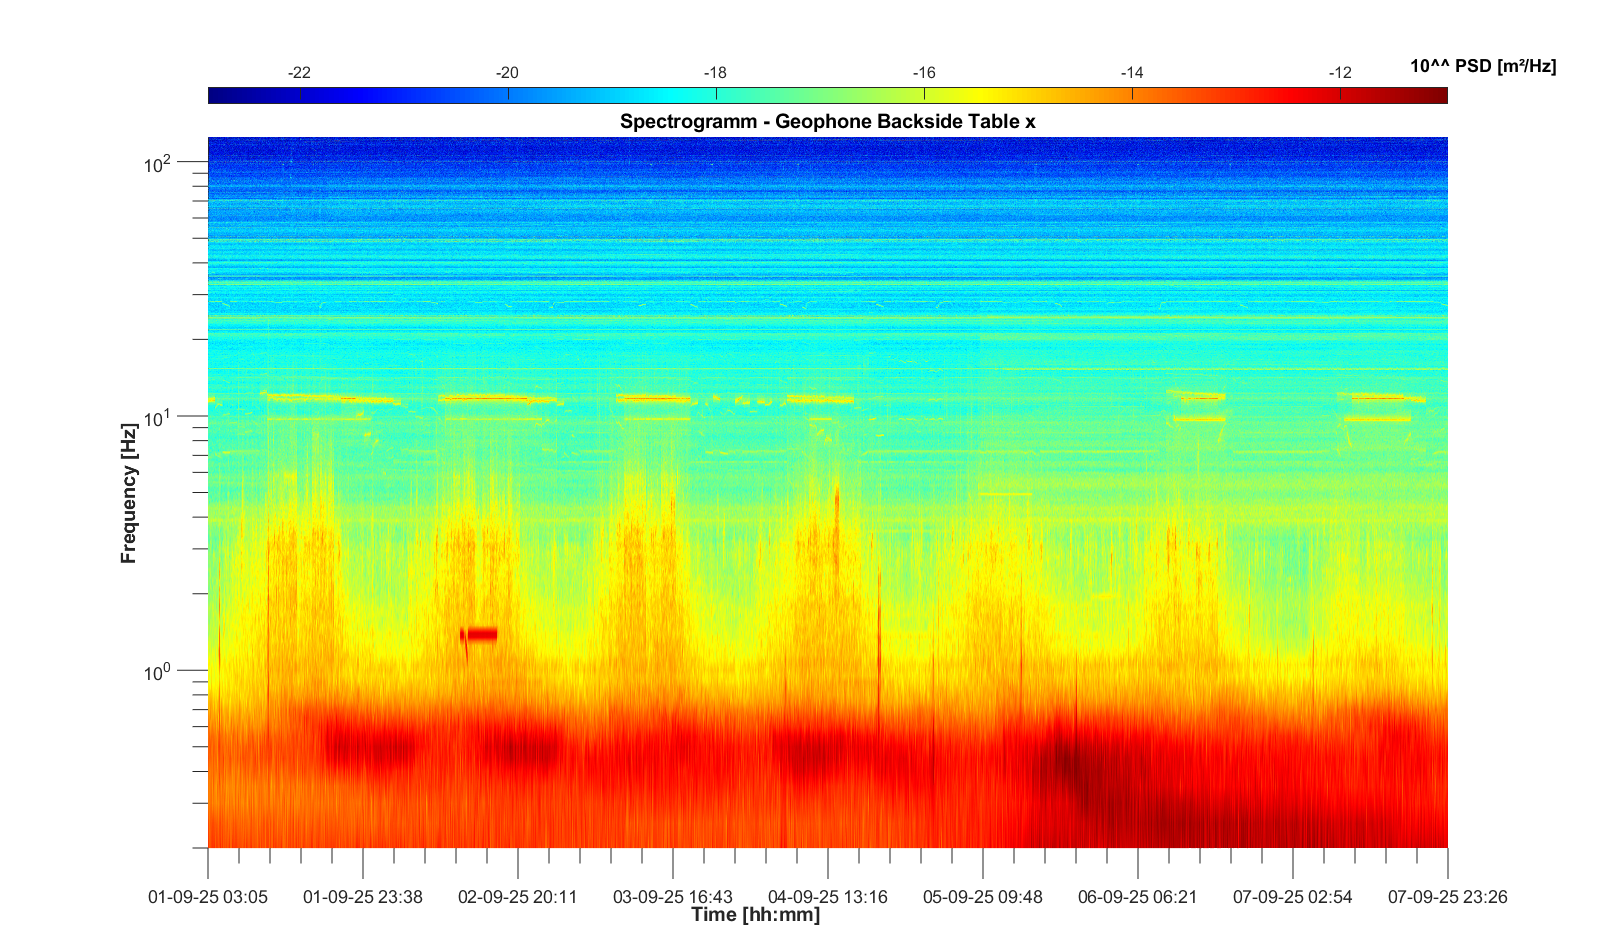Click the spectrogram title 'Geophone Backside Table x'

pos(827,122)
